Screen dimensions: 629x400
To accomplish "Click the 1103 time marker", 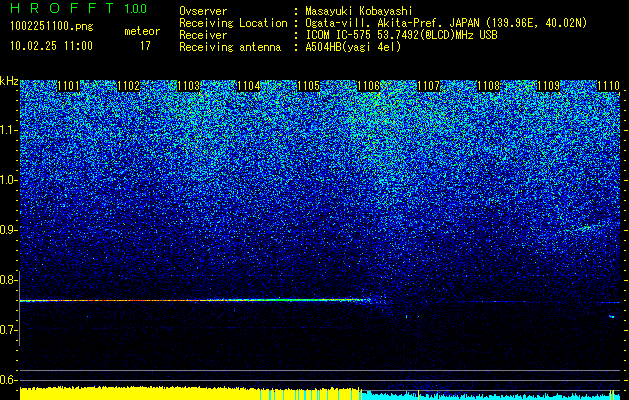I will coord(188,86).
